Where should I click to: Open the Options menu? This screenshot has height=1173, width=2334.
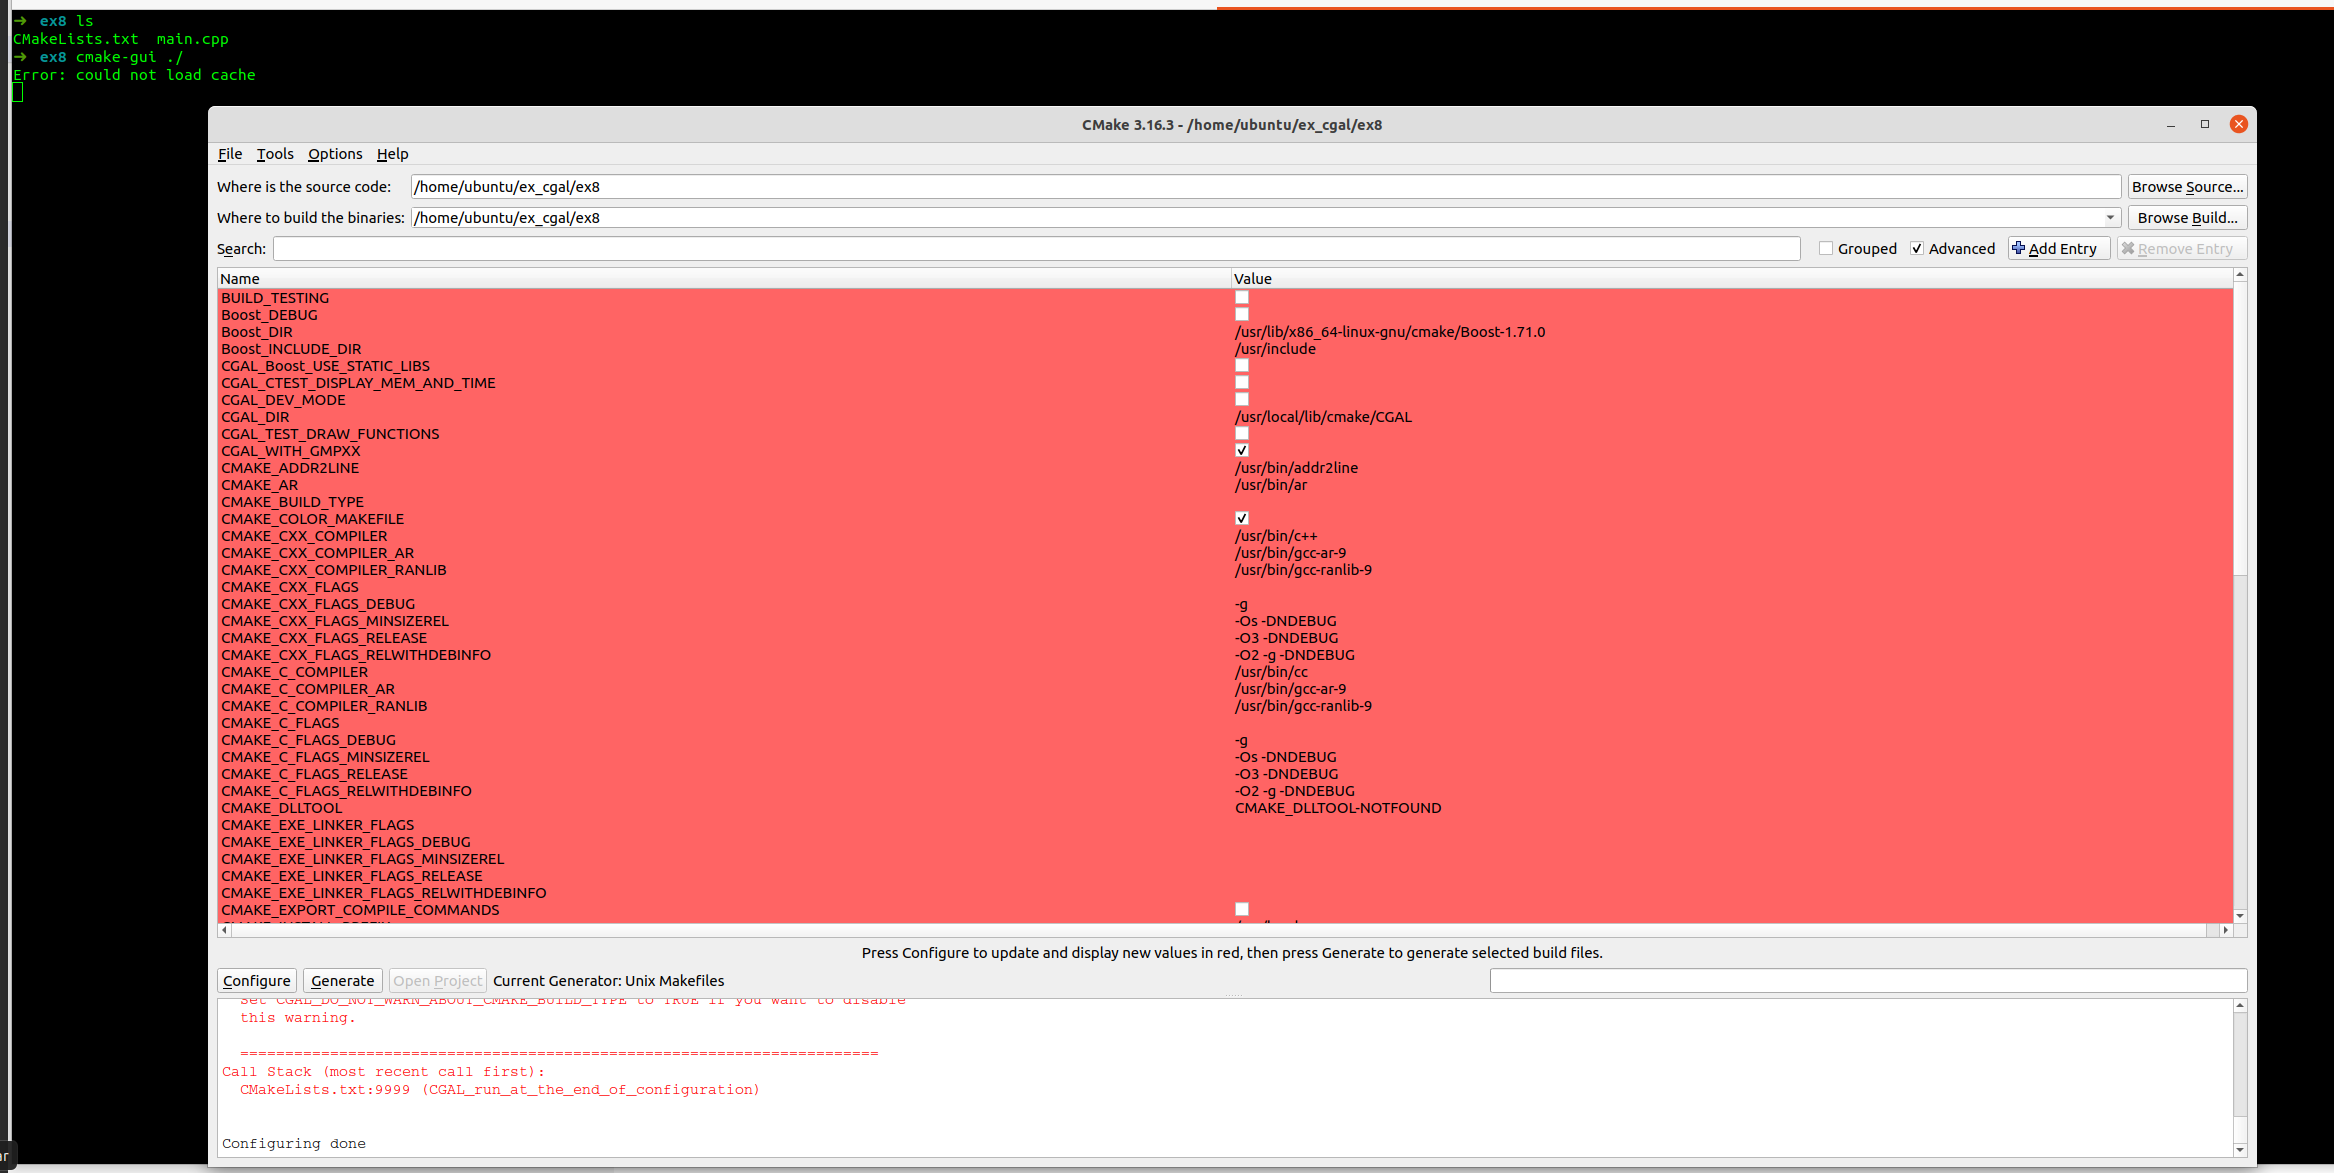pyautogui.click(x=335, y=154)
